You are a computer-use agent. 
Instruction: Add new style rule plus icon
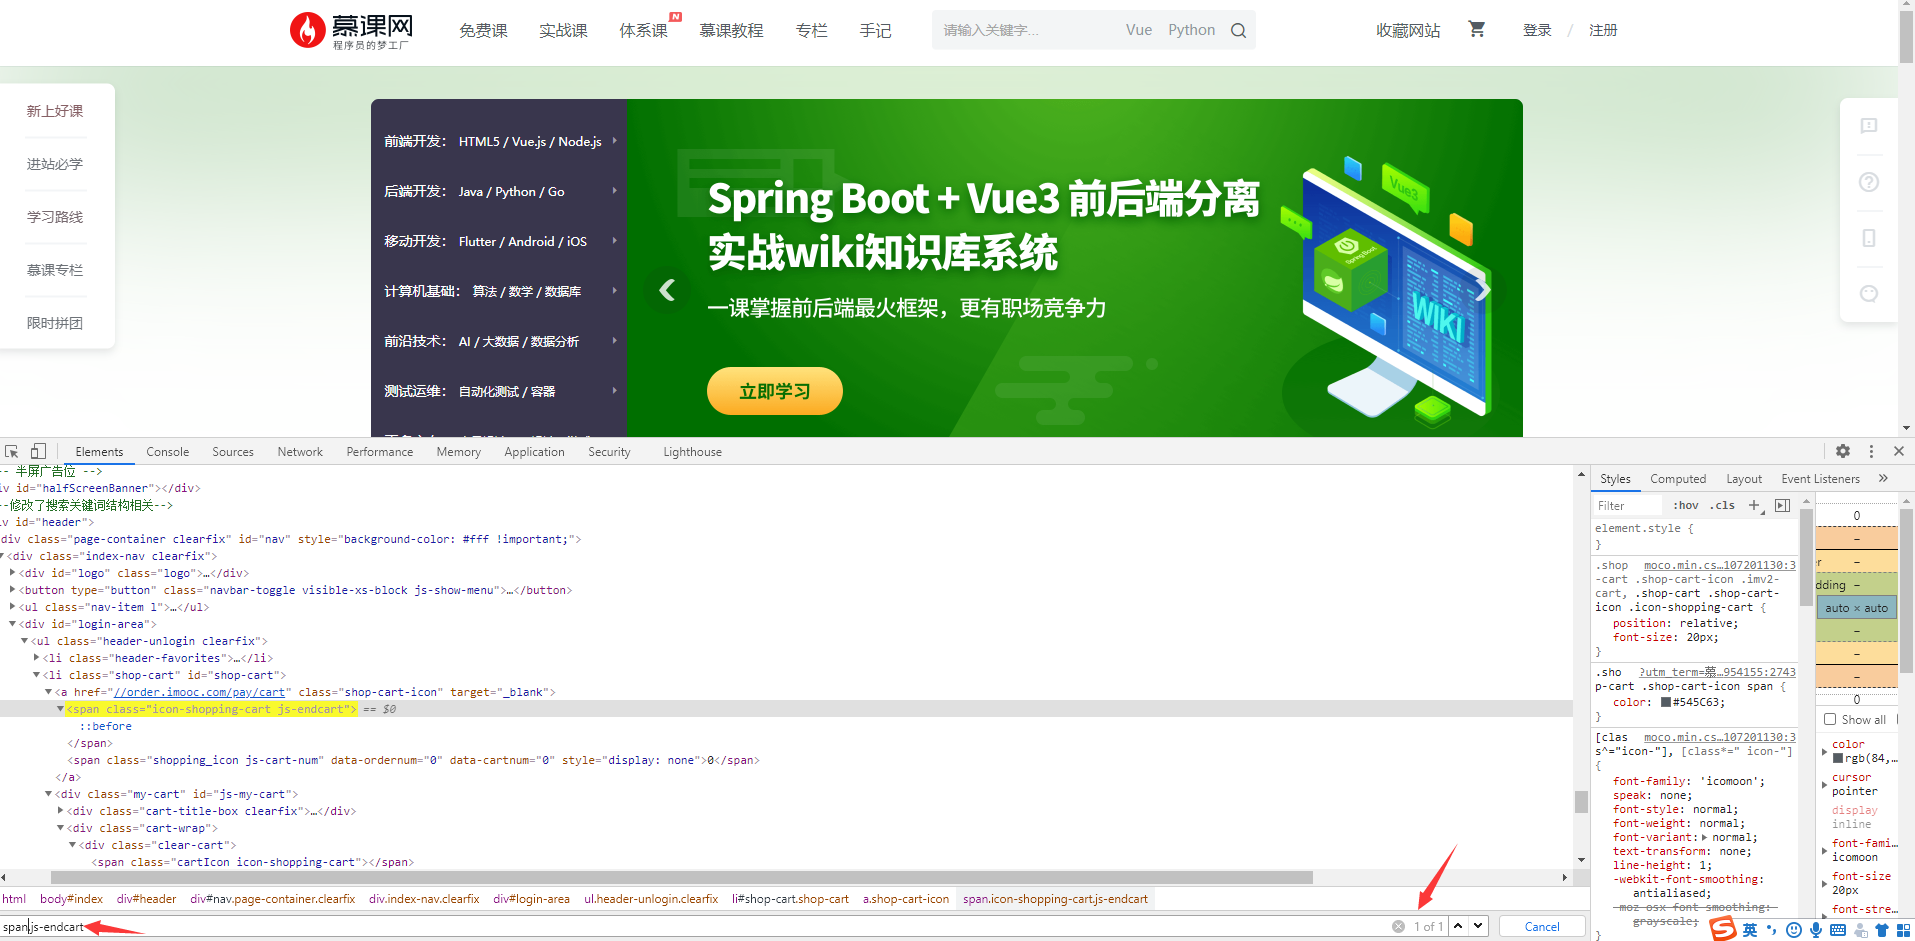point(1755,506)
